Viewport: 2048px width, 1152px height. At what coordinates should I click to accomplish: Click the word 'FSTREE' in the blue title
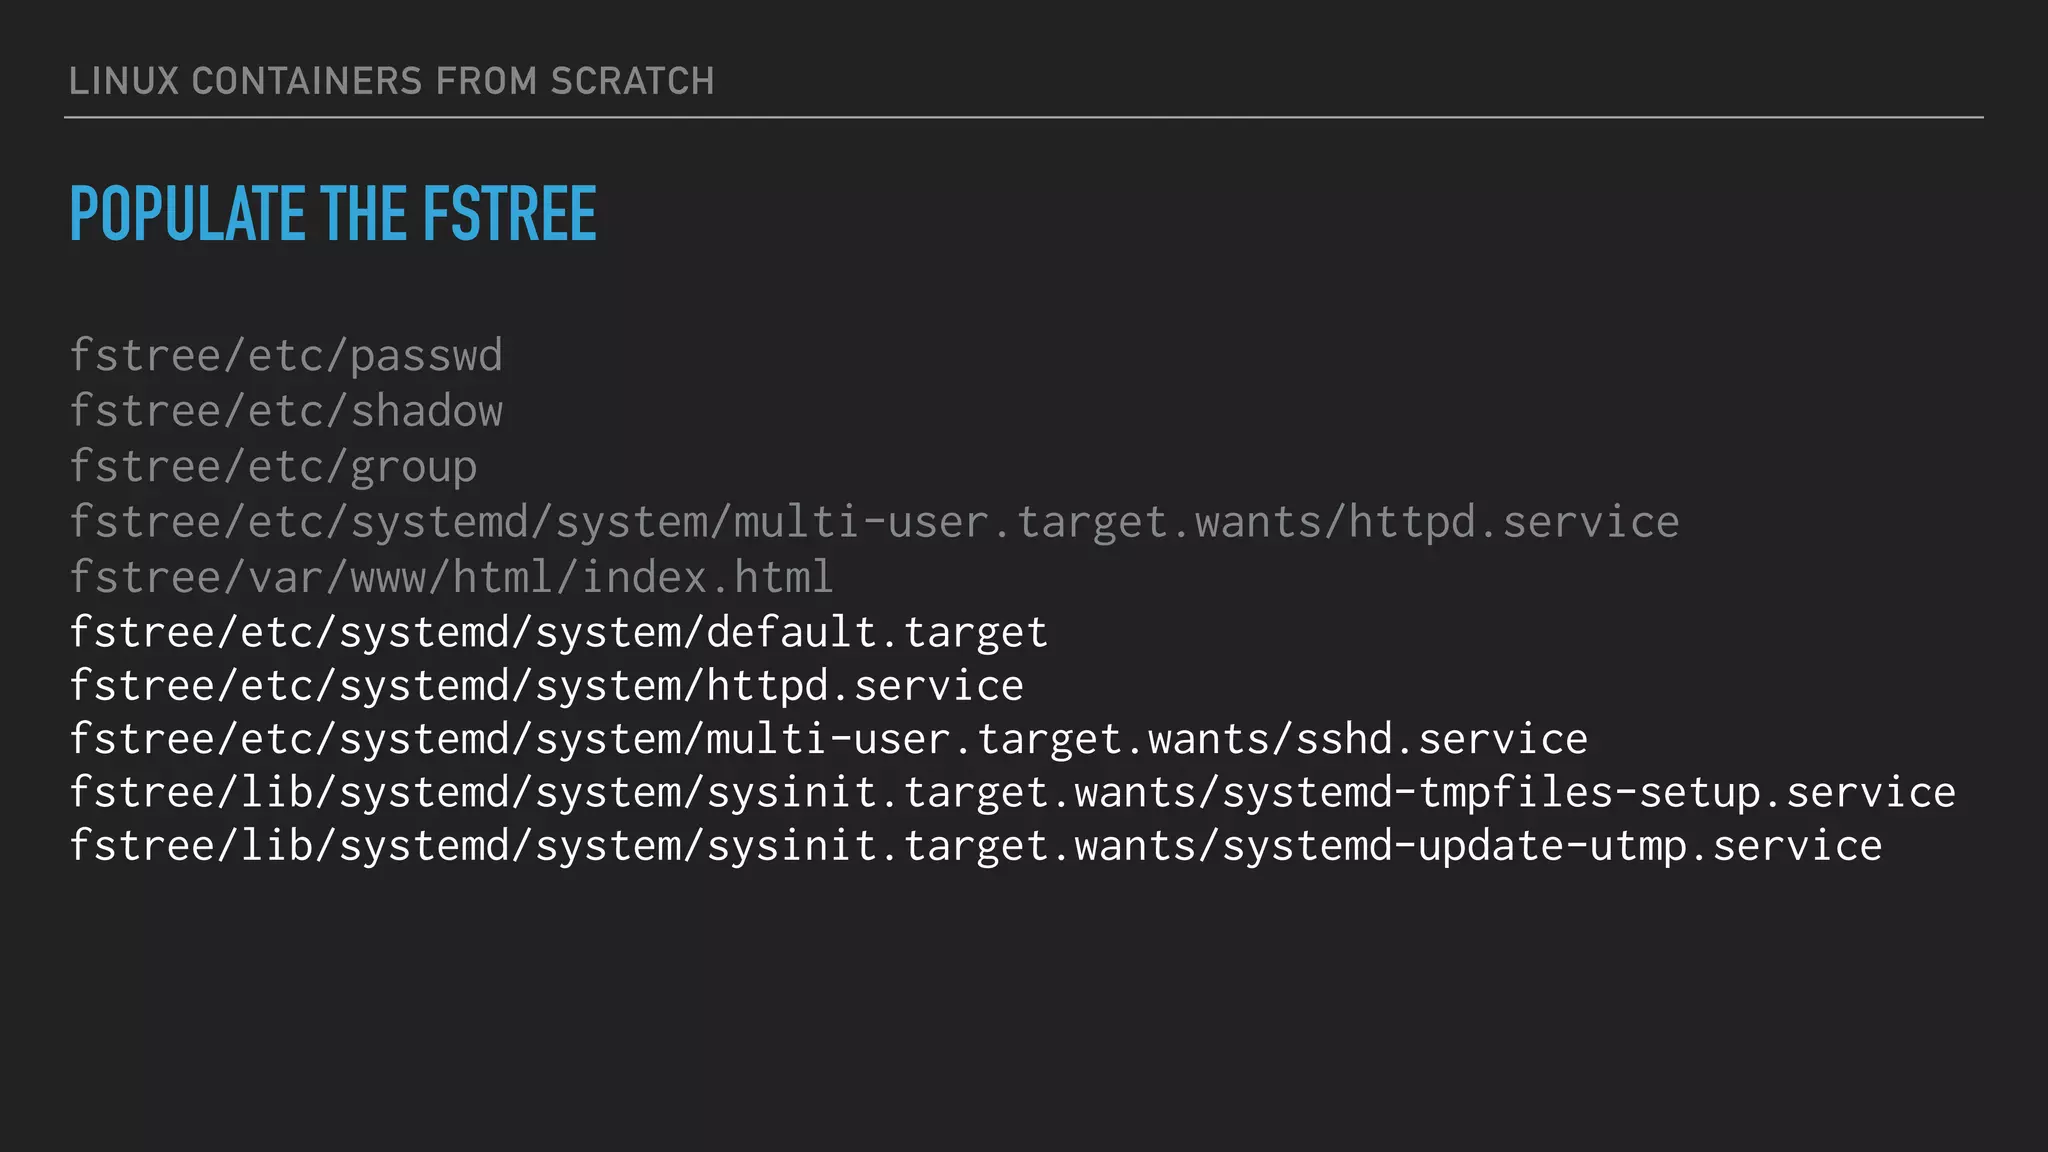509,214
